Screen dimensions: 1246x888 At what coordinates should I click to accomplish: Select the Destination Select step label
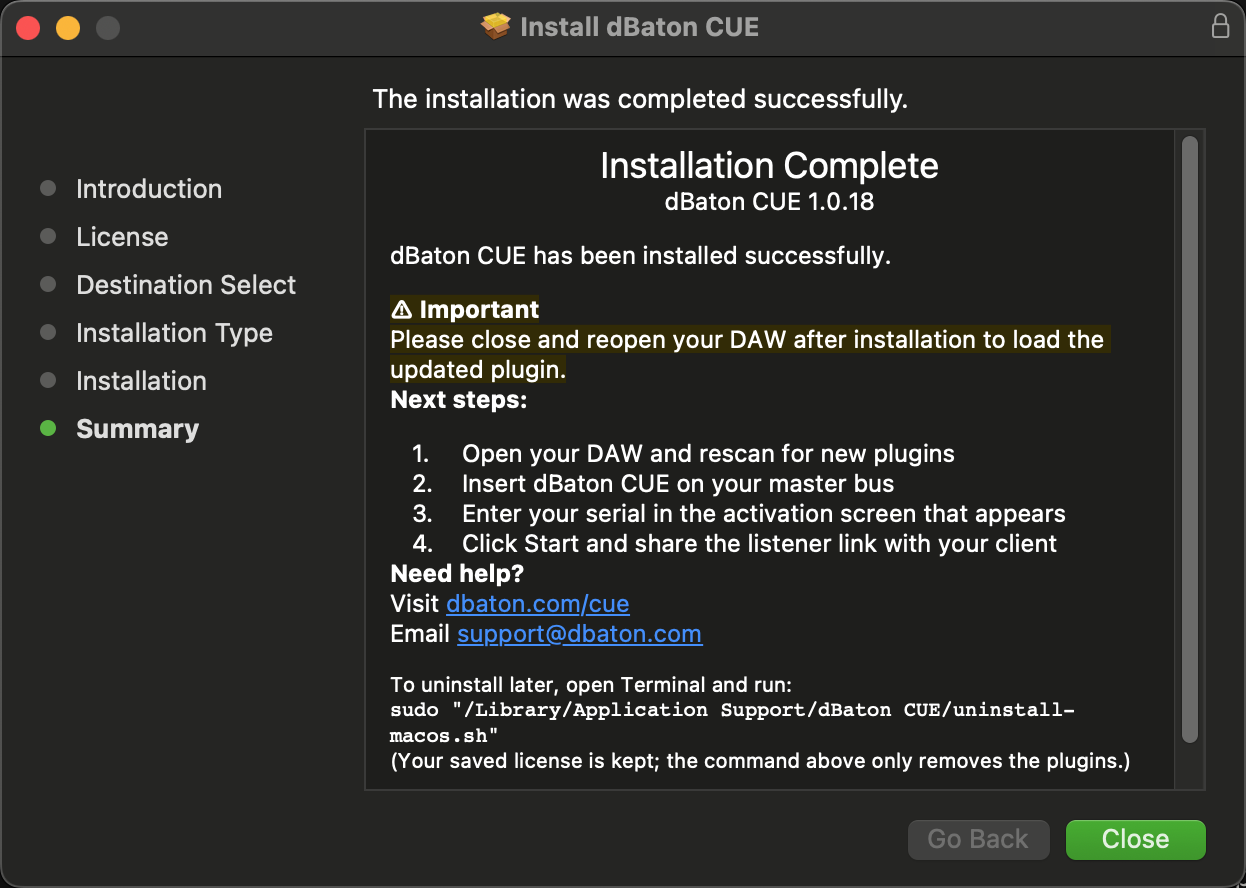[186, 285]
